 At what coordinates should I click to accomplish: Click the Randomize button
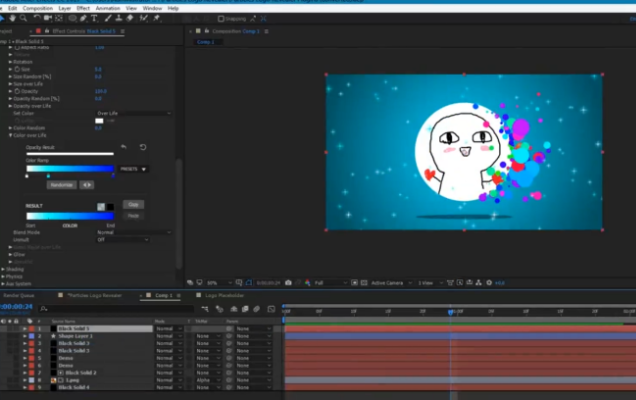coord(61,185)
